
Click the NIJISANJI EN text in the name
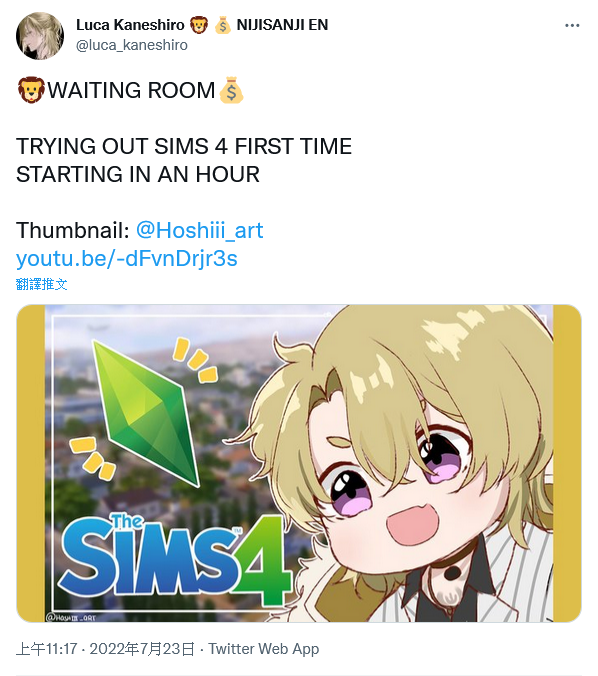point(282,25)
